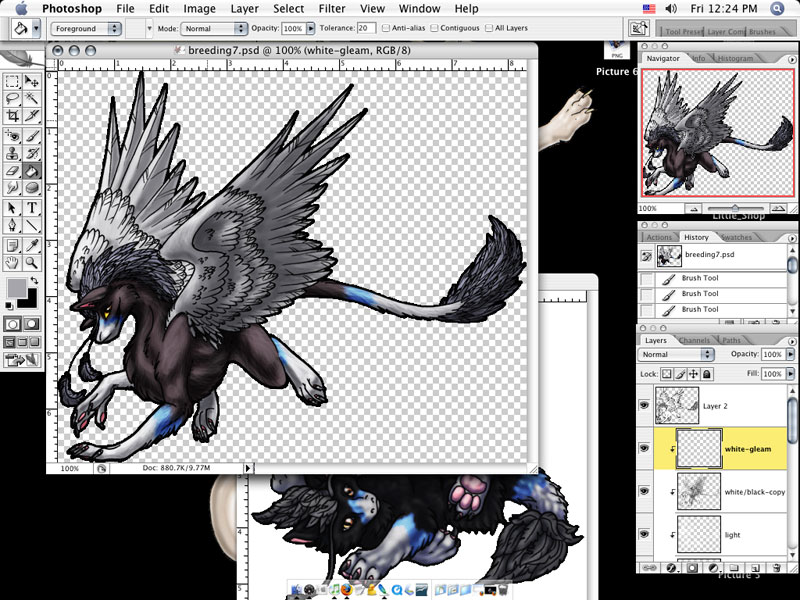
Task: Add a layer style effect
Action: tap(671, 567)
